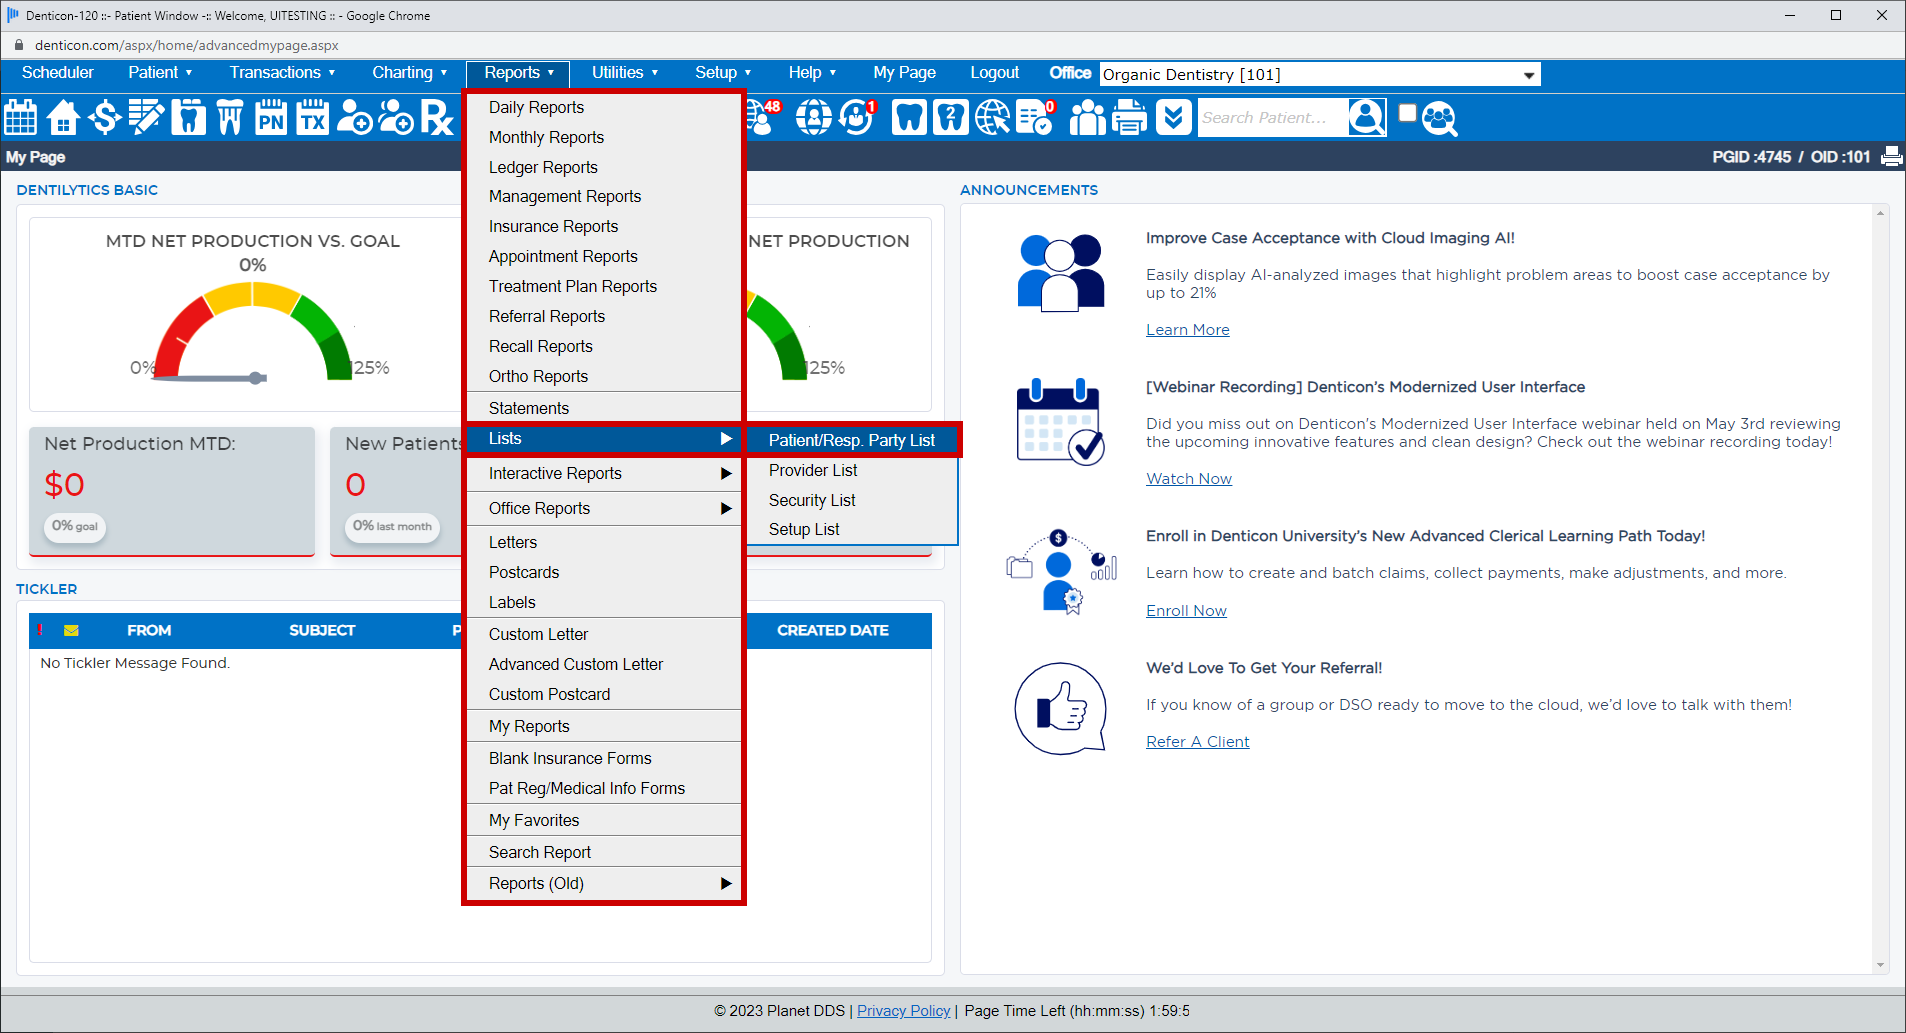The height and width of the screenshot is (1033, 1906).
Task: Follow the Learn More link
Action: tap(1187, 330)
